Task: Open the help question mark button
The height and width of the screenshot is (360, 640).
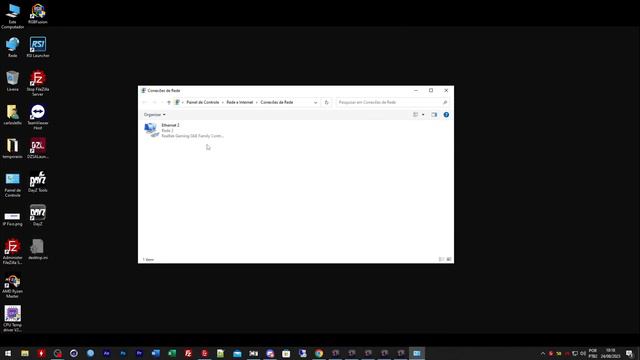Action: [446, 115]
